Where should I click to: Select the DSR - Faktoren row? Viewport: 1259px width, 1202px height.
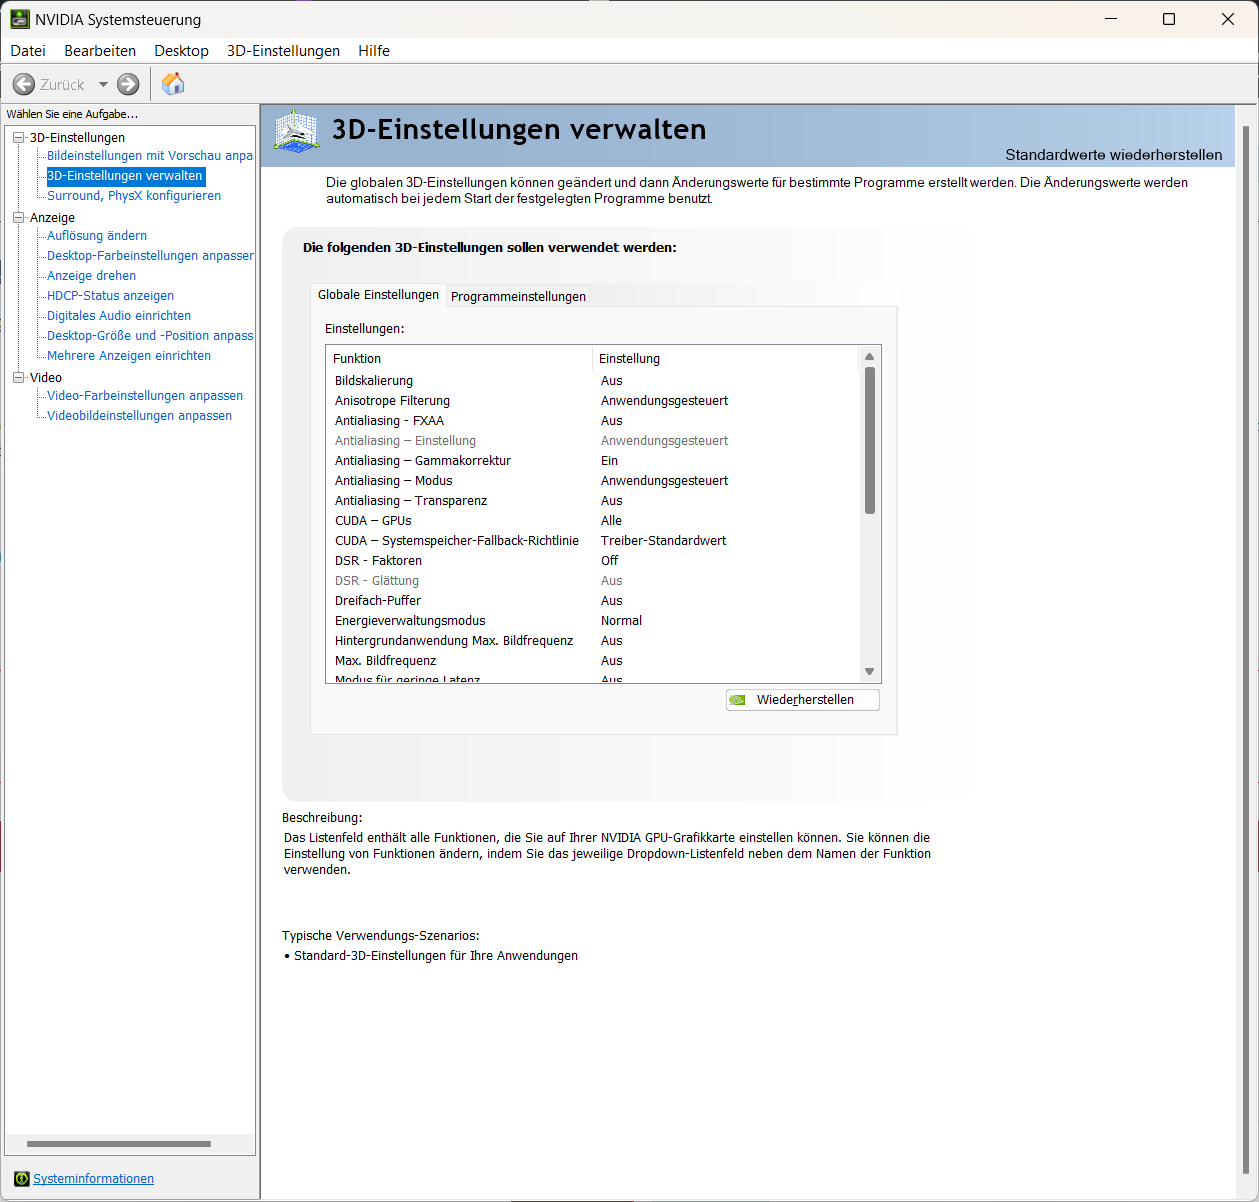(593, 561)
